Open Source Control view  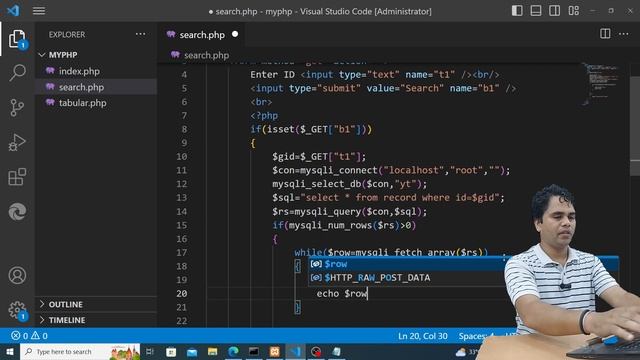click(17, 108)
